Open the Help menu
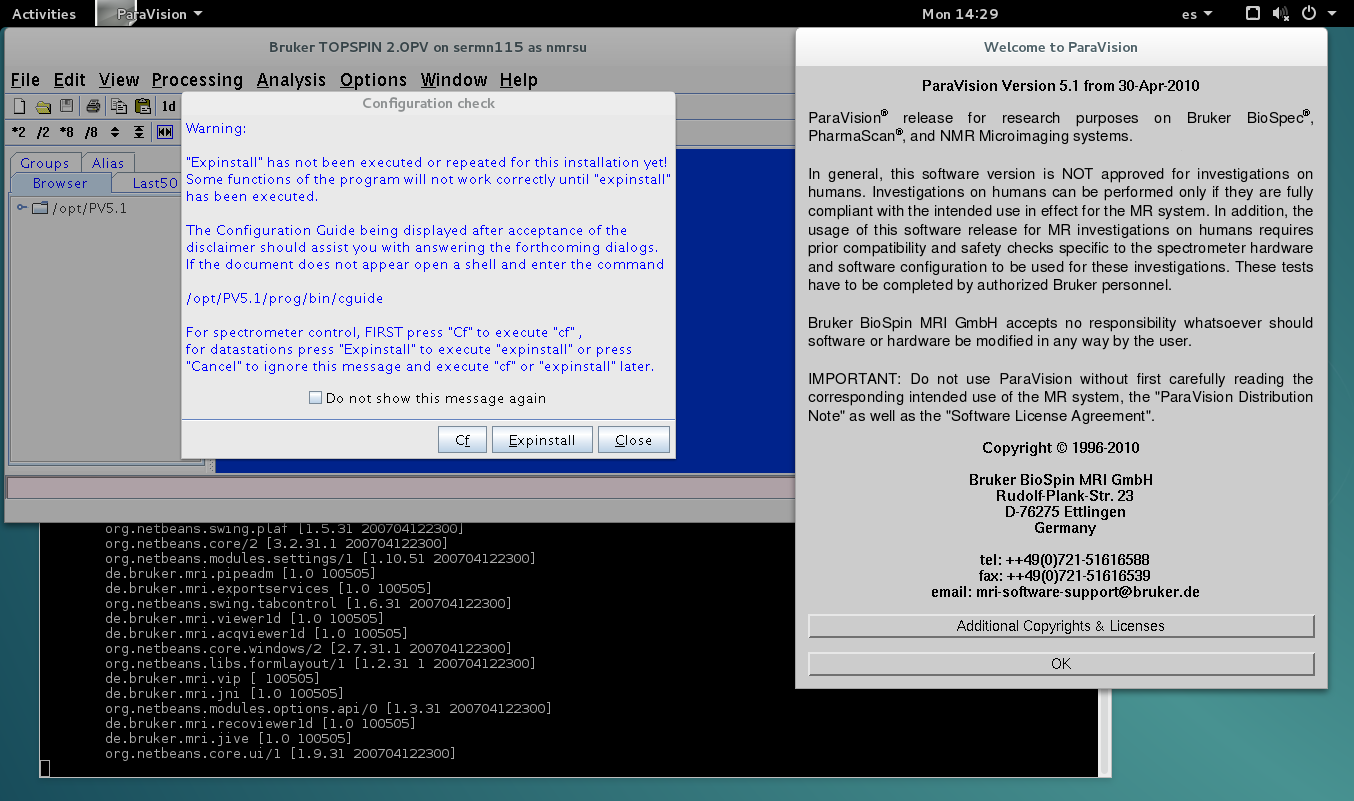 tap(519, 80)
